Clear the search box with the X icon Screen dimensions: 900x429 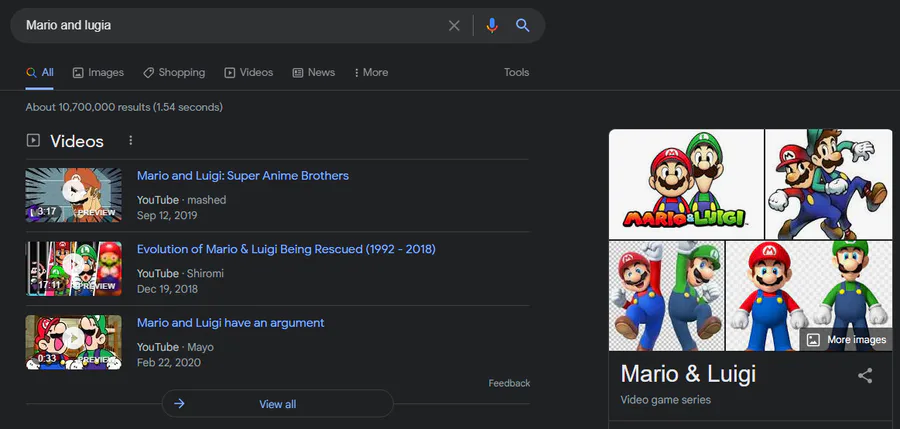[x=454, y=25]
